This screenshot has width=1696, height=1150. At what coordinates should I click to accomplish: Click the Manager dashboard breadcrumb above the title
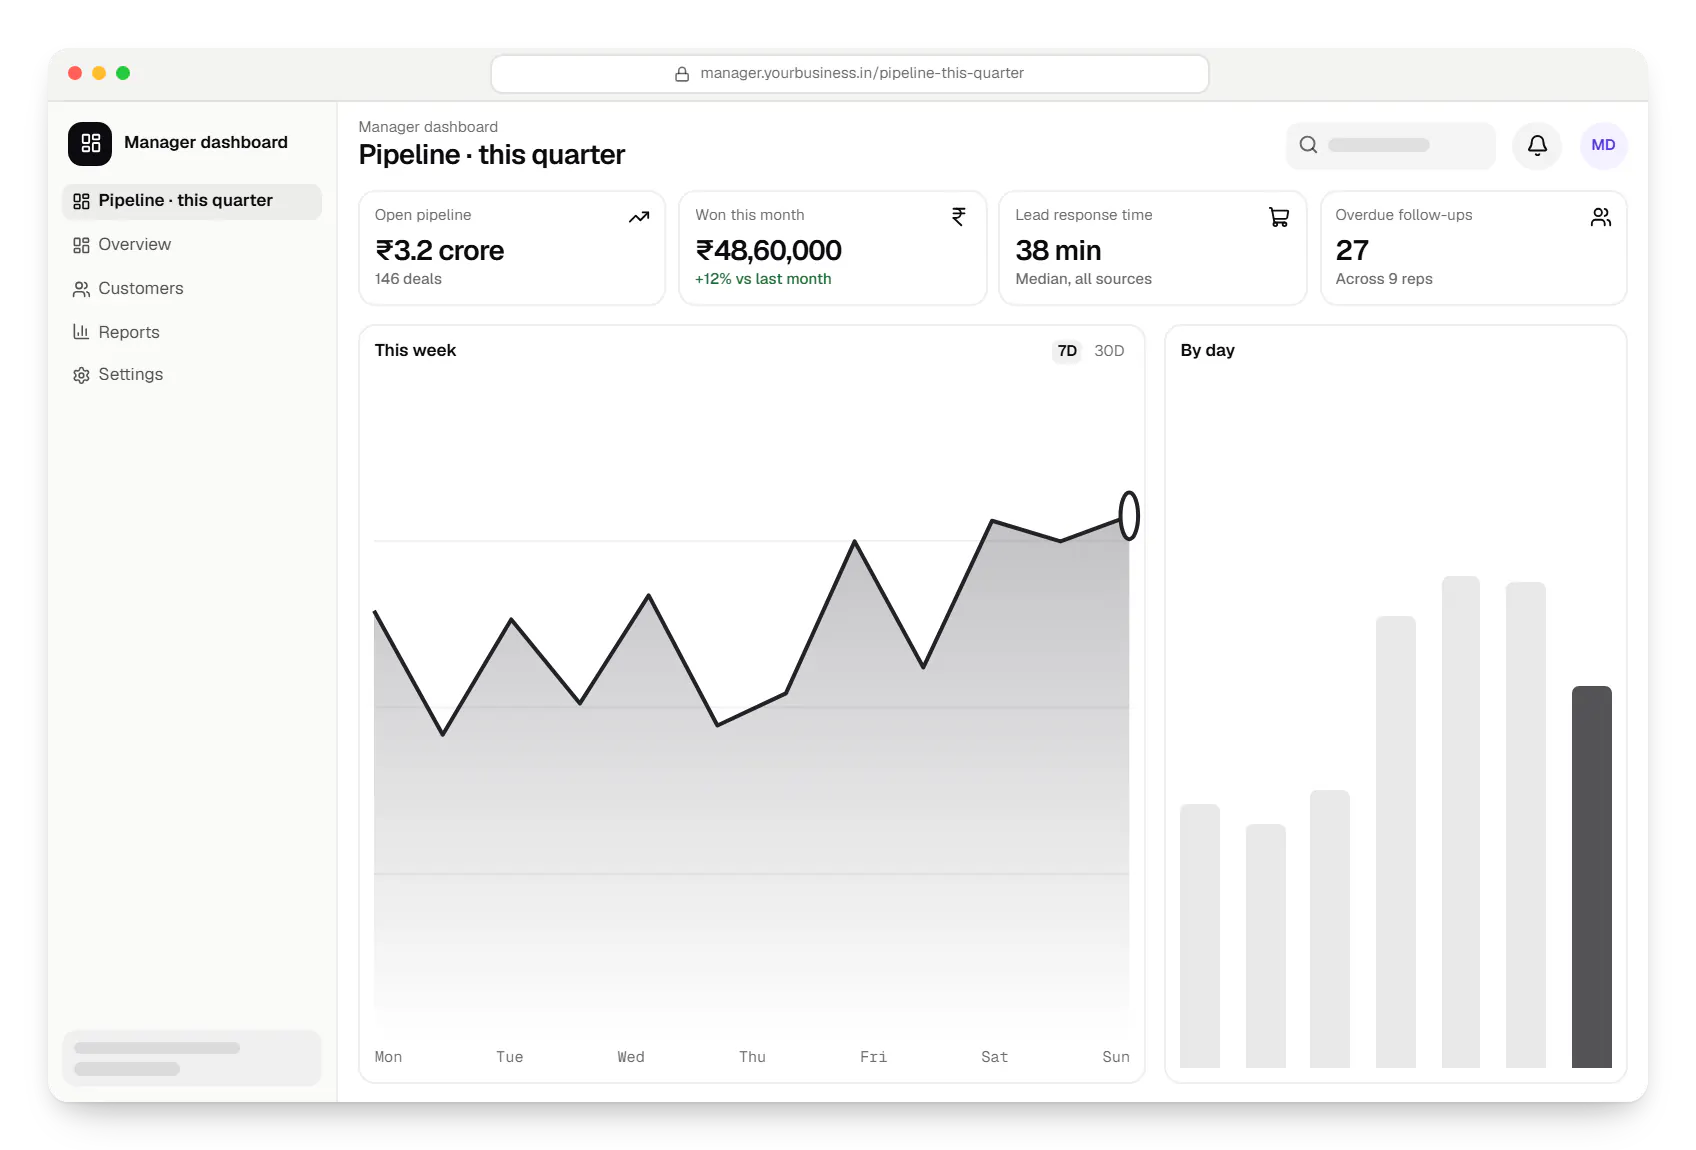click(x=428, y=127)
